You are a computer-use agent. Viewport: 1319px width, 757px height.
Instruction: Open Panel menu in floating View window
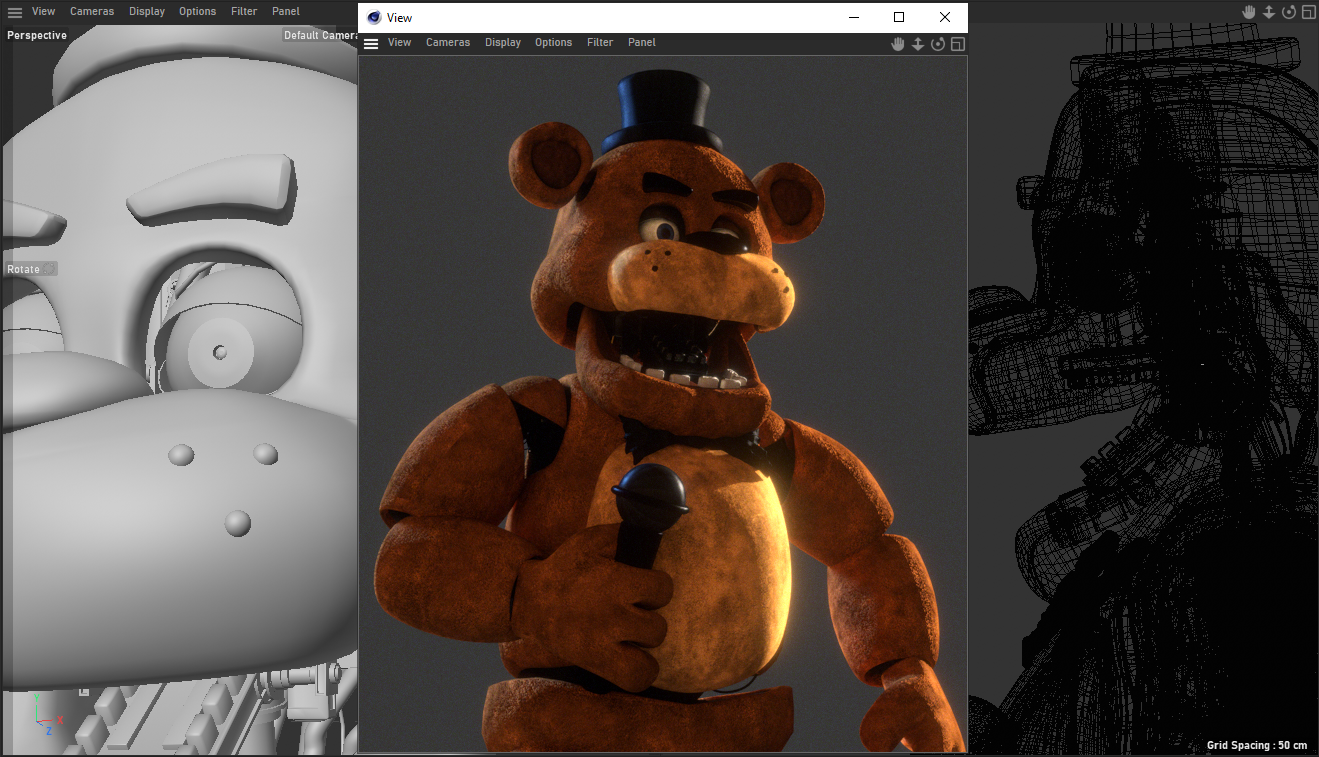(x=642, y=43)
